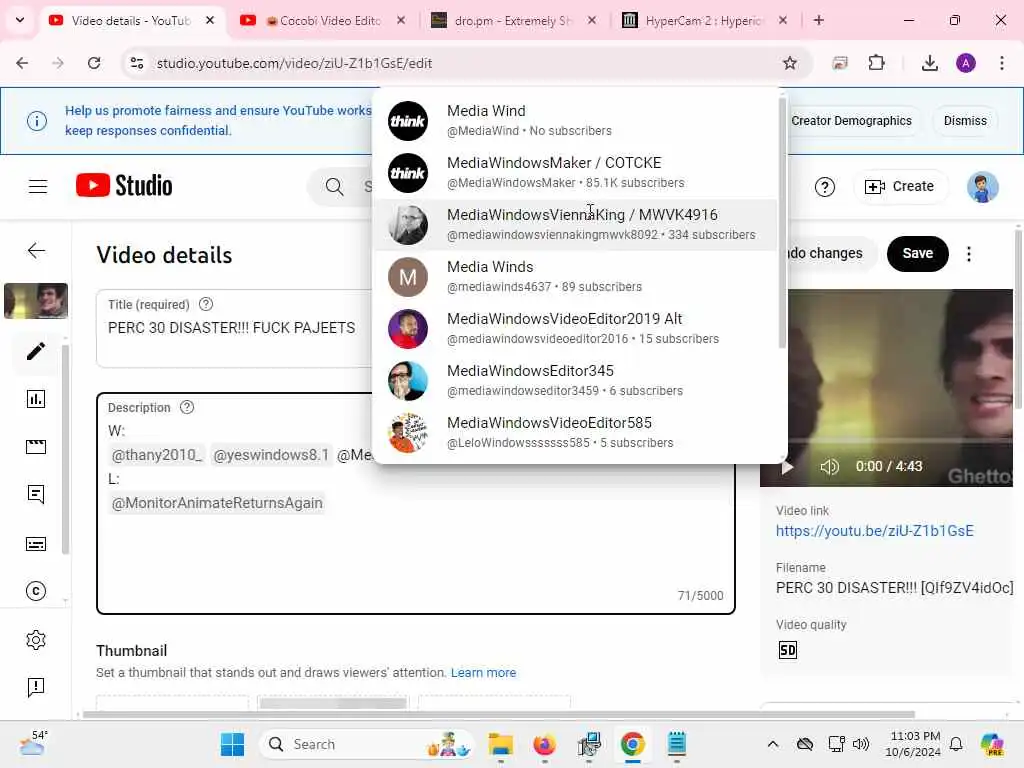Open the Chrome three-dot menu

[x=1002, y=63]
